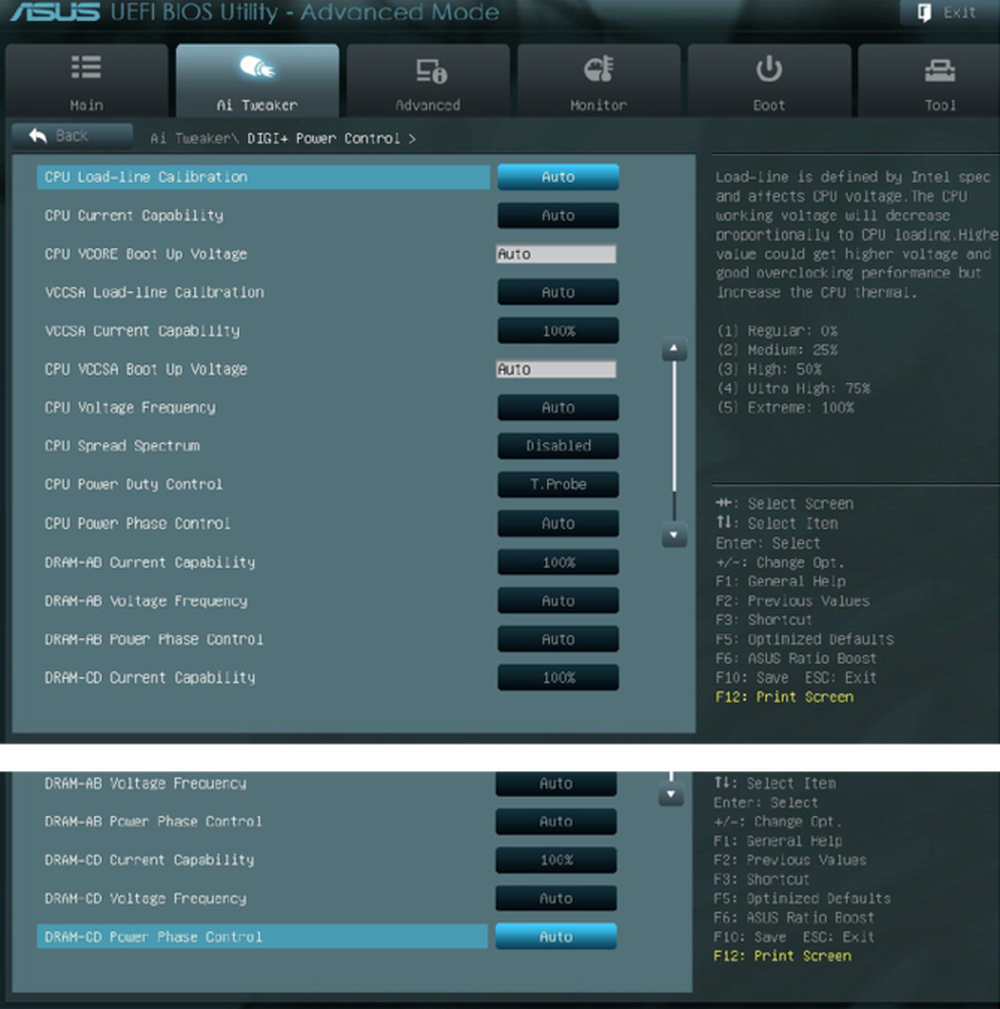The height and width of the screenshot is (1009, 1000).
Task: Click CPU VCCSA Boot Up Voltage field
Action: point(556,369)
